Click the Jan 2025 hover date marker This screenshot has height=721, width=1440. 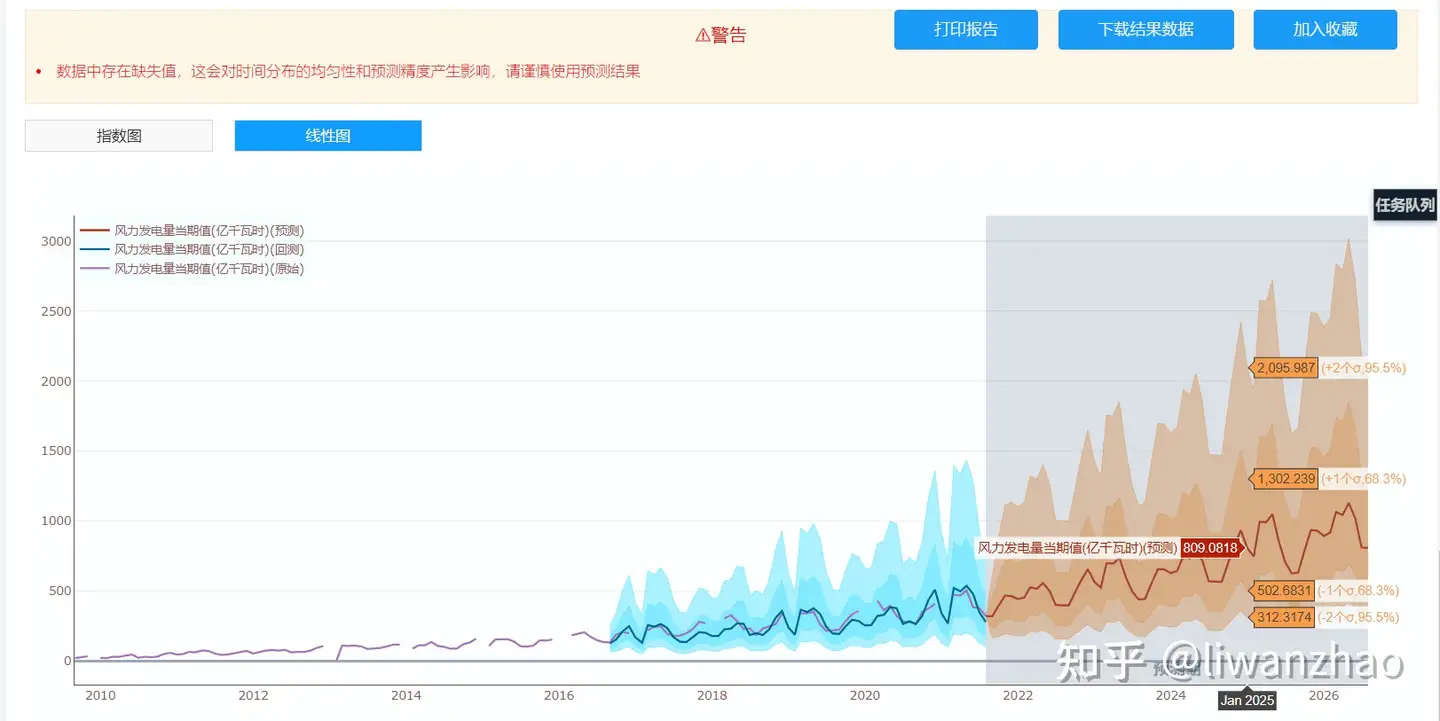point(1247,700)
